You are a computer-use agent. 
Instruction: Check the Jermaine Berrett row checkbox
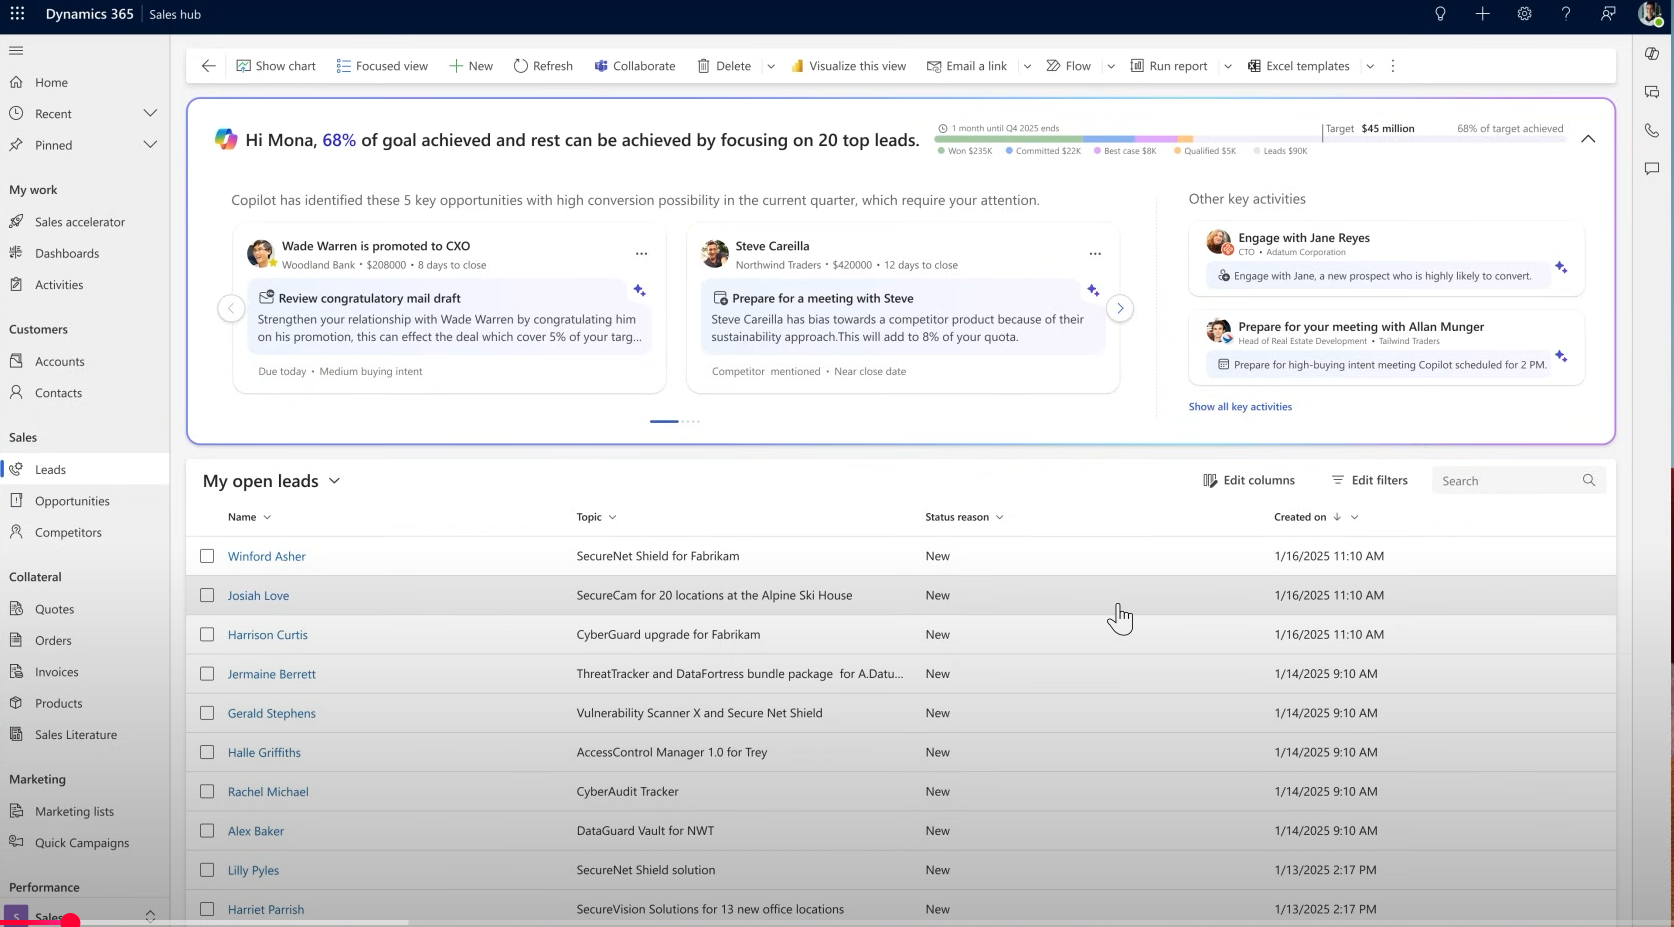pyautogui.click(x=207, y=674)
